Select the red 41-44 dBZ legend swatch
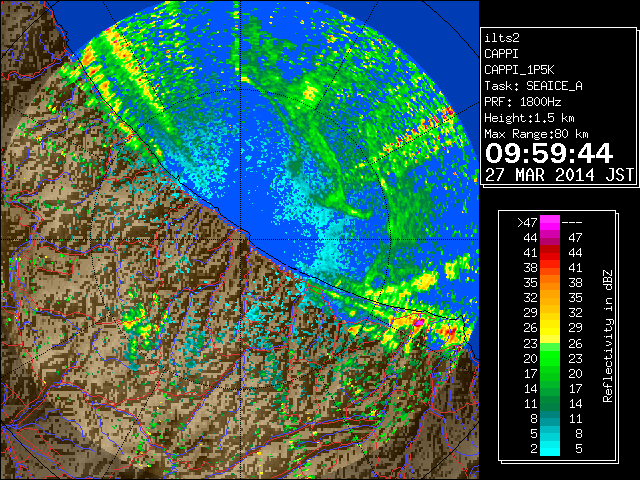This screenshot has width=640, height=480. tap(550, 253)
